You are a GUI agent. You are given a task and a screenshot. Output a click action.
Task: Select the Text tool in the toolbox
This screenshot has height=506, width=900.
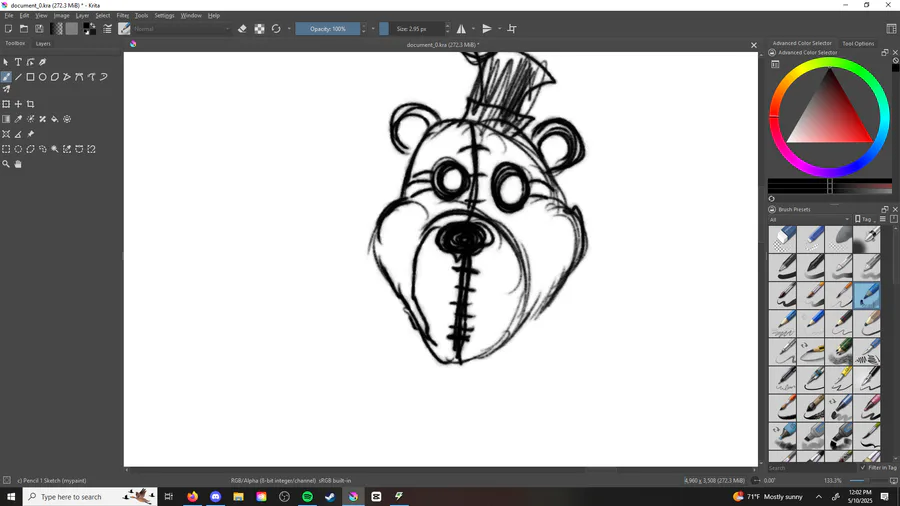coord(18,62)
